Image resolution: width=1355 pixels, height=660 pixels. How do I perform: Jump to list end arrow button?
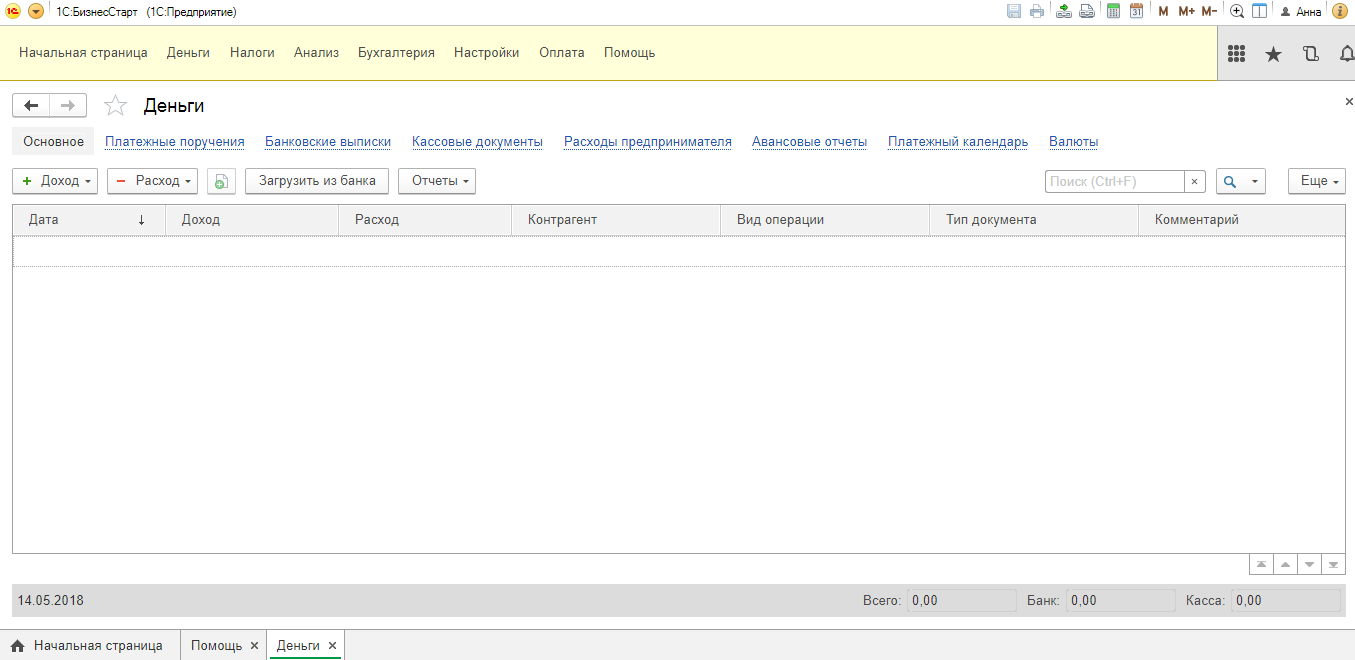[x=1334, y=565]
